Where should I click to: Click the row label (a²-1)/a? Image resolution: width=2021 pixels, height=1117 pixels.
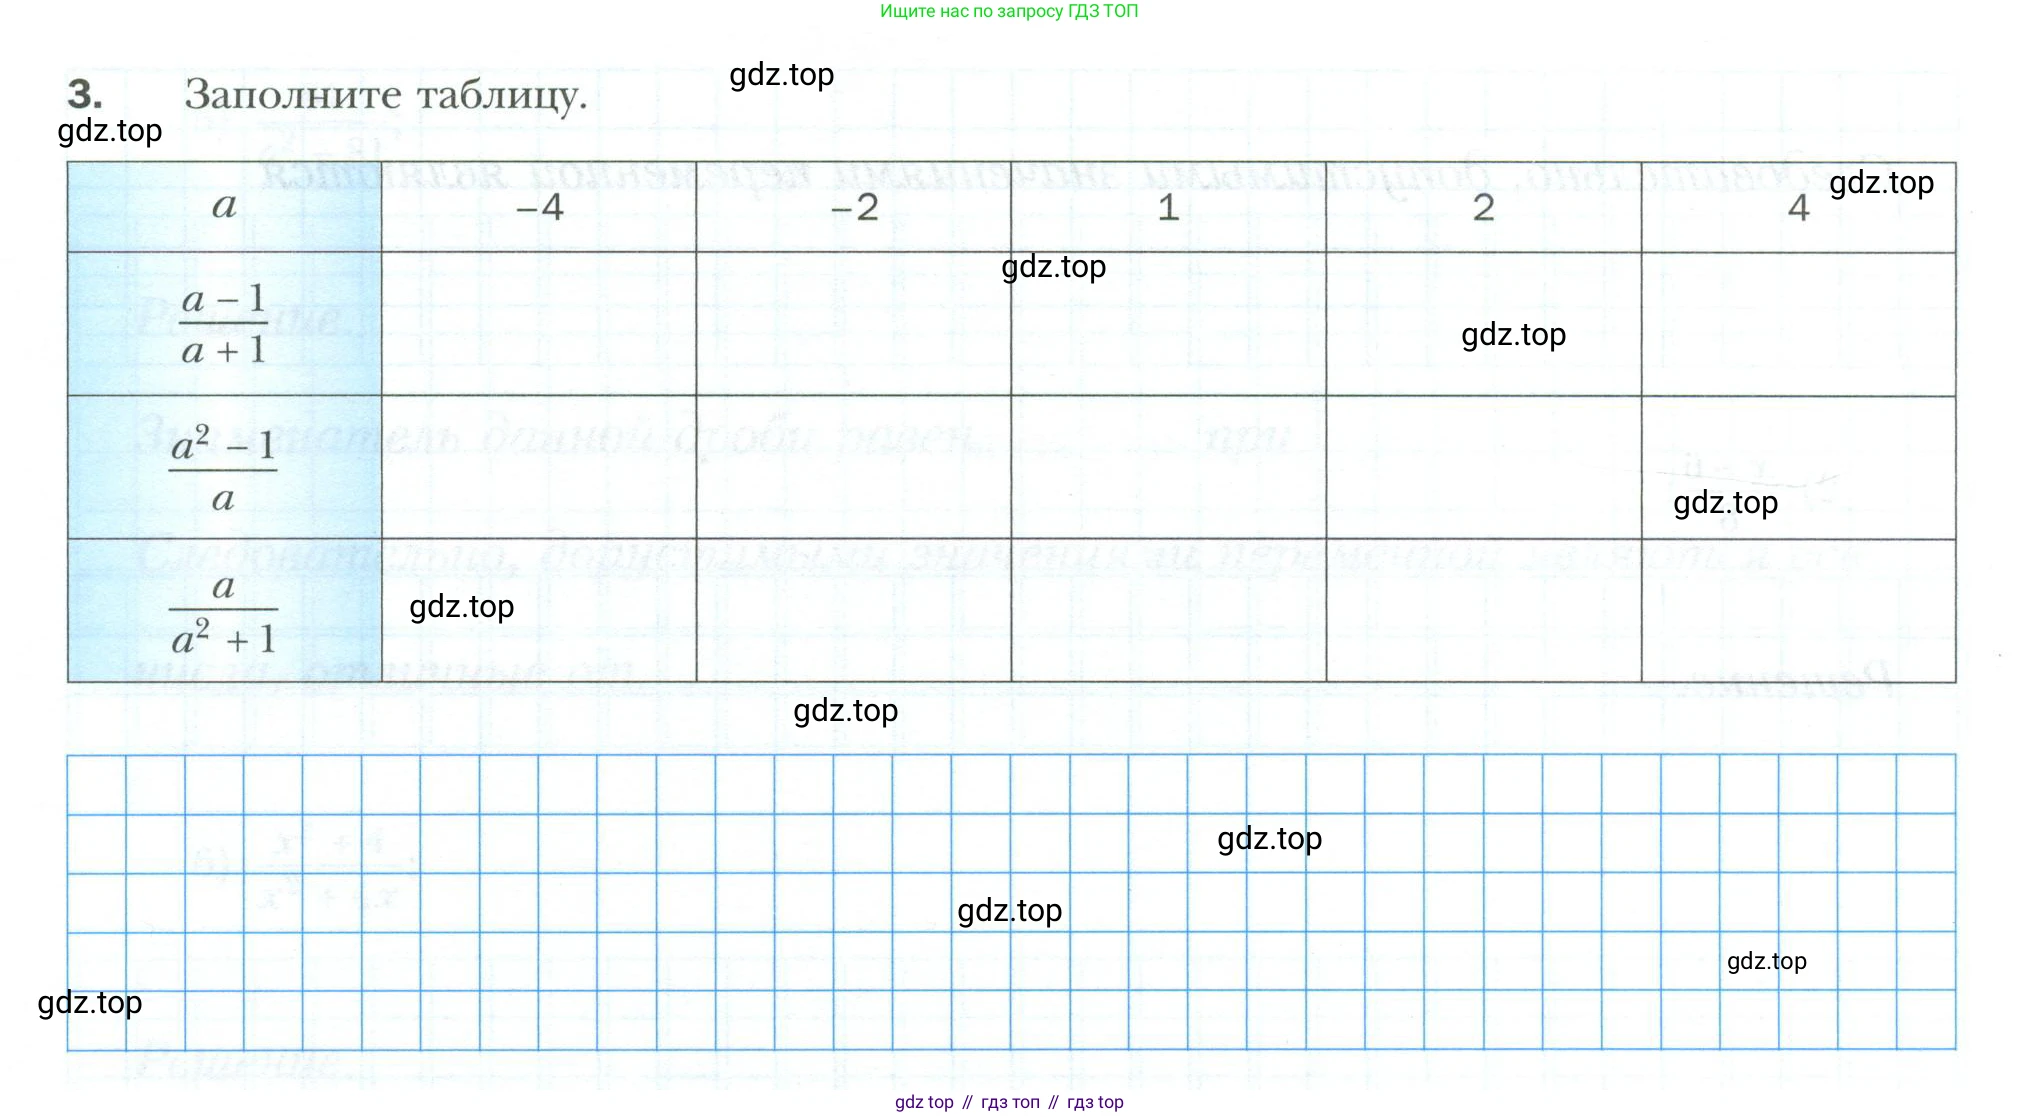224,468
